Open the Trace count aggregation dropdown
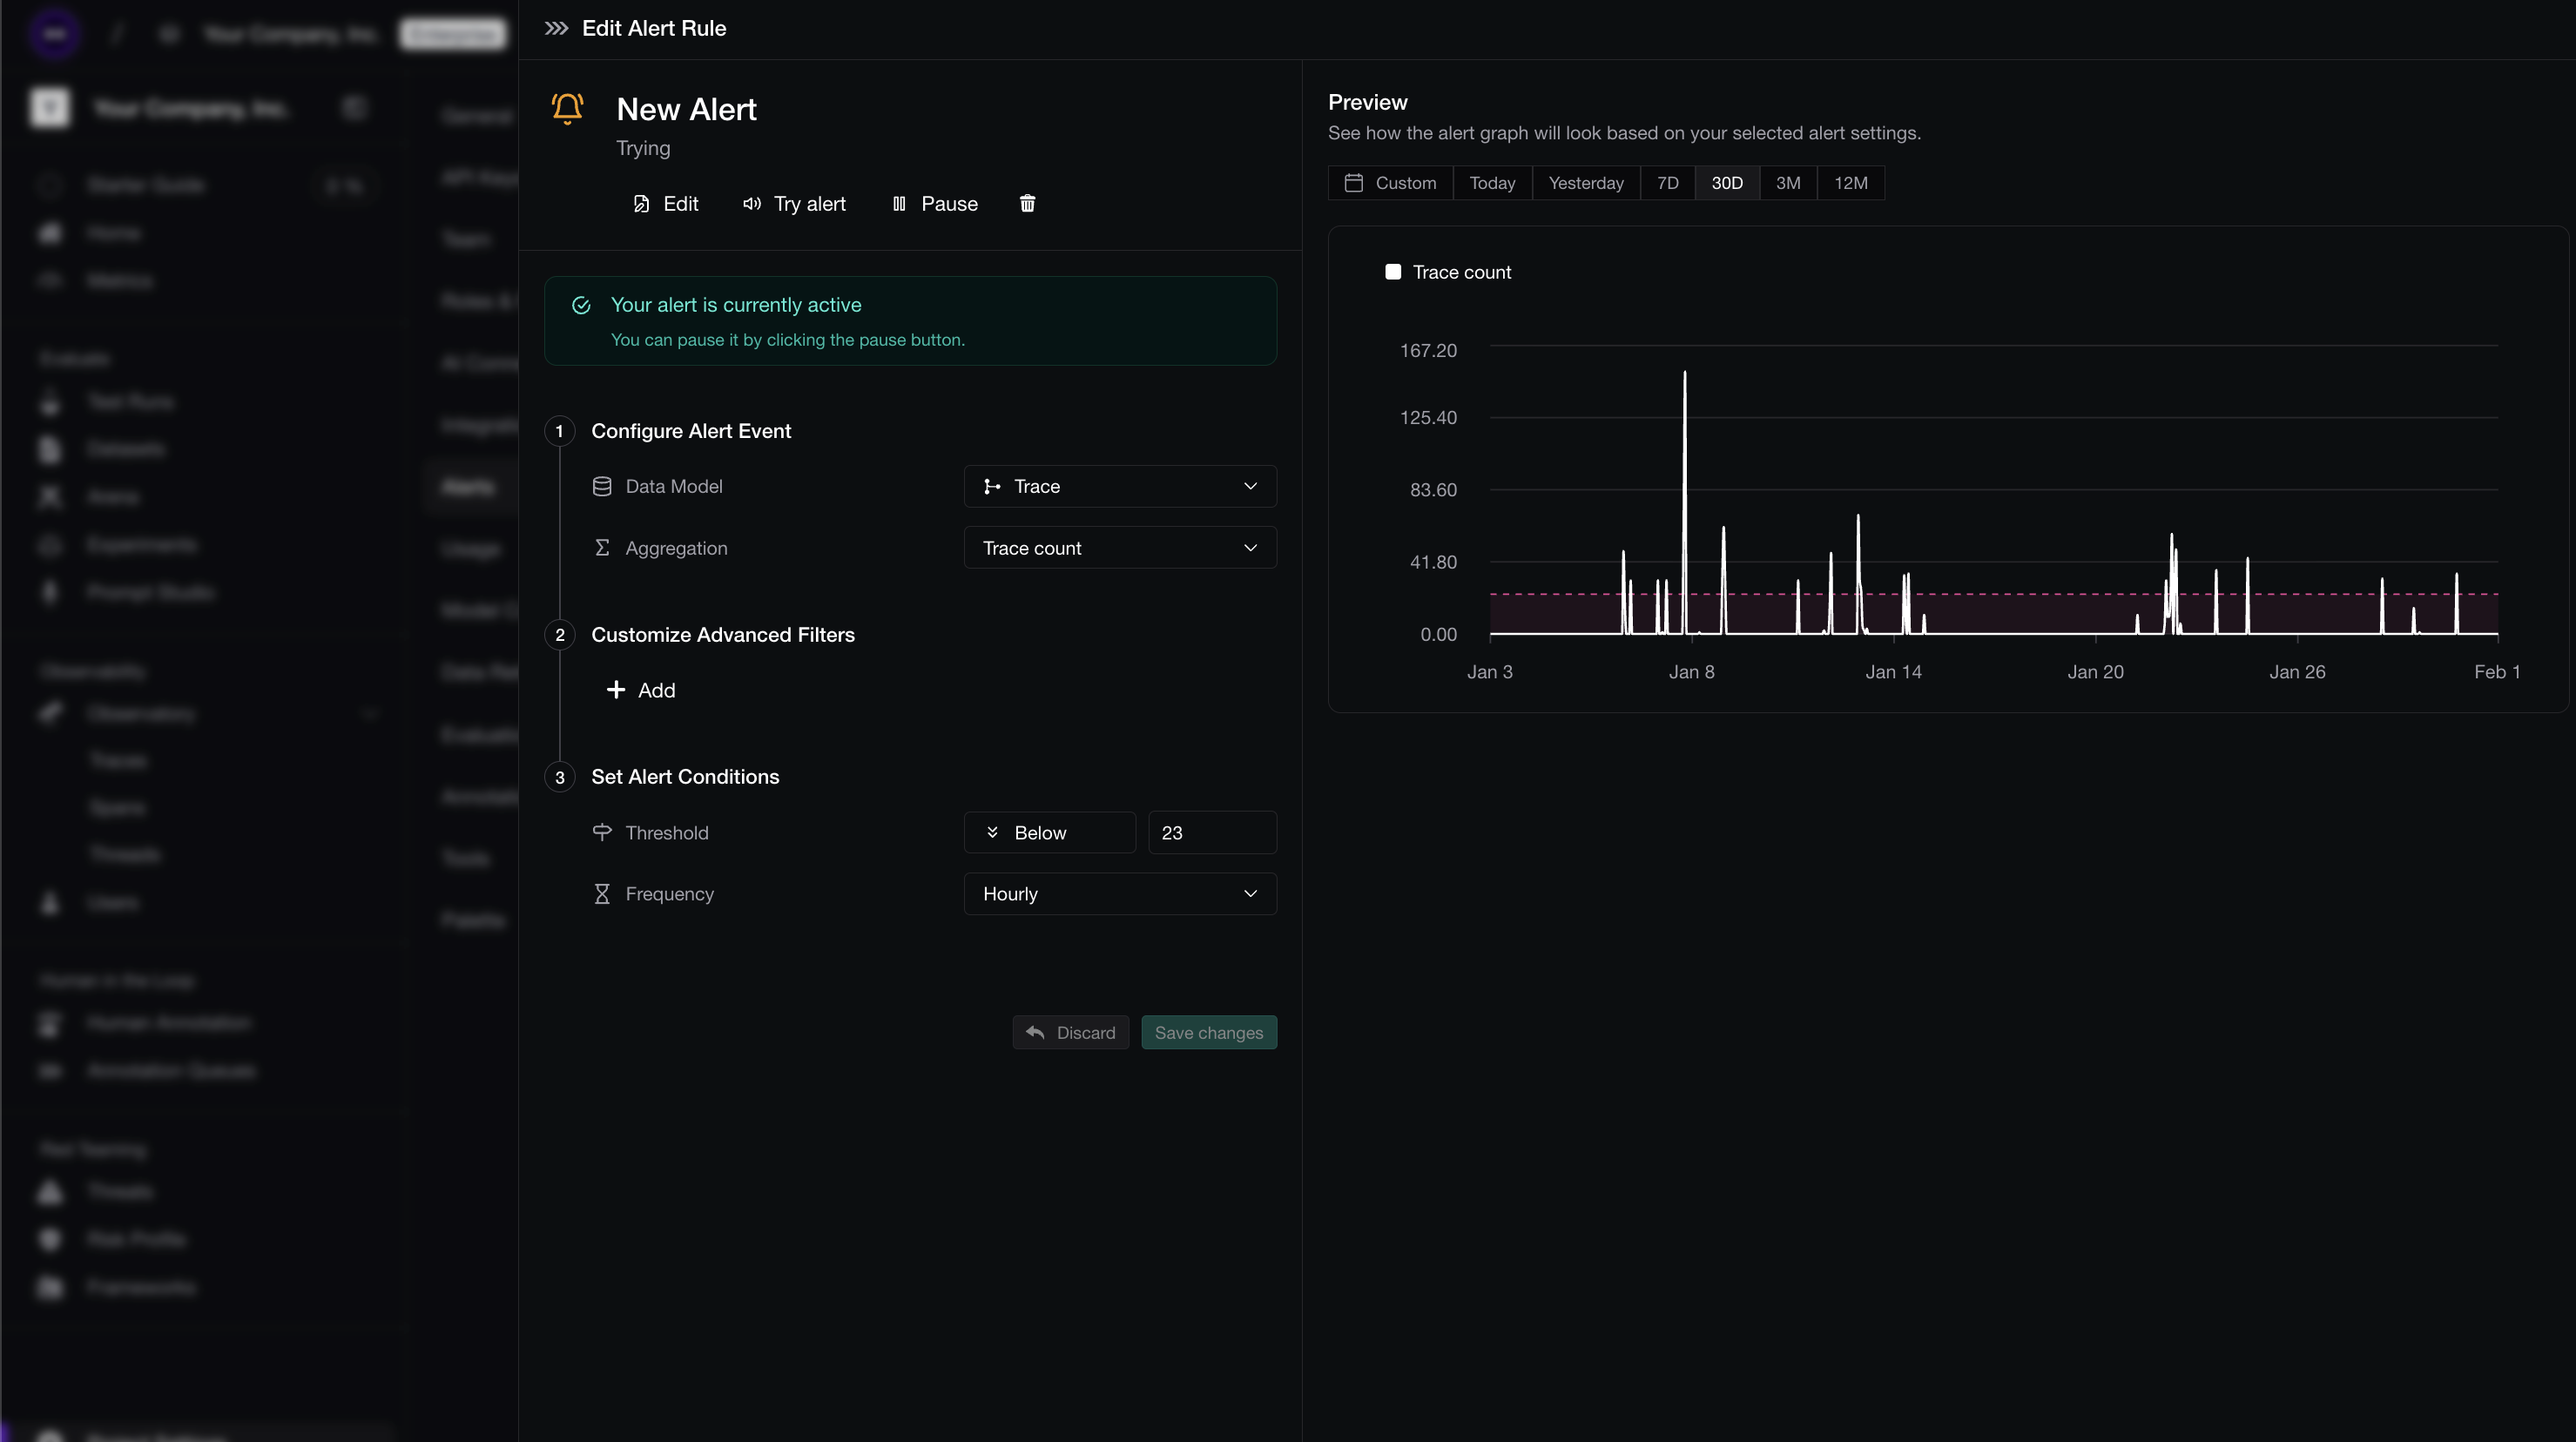The image size is (2576, 1442). click(1118, 547)
